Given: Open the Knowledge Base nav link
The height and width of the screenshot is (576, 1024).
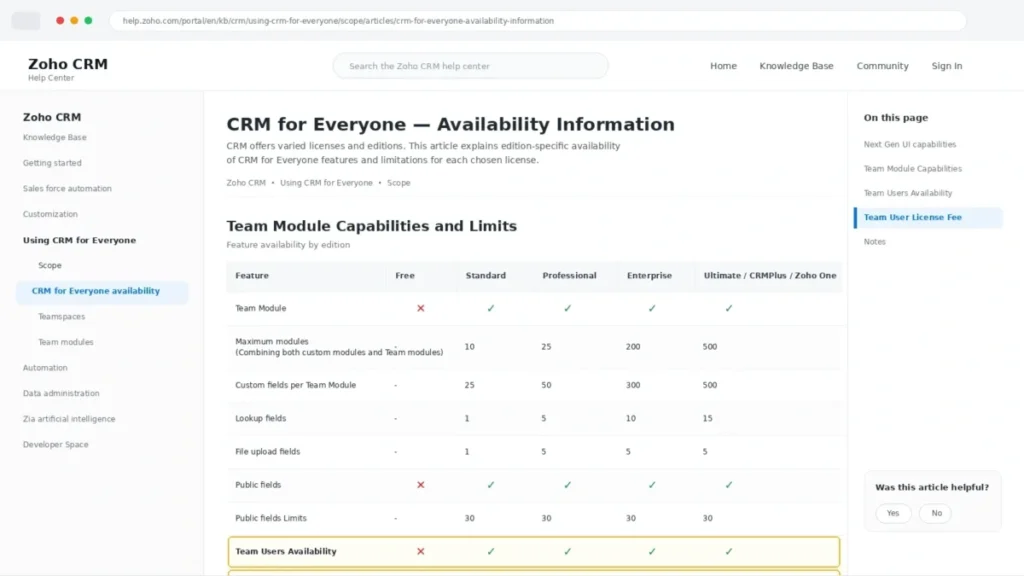Looking at the screenshot, I should point(796,66).
